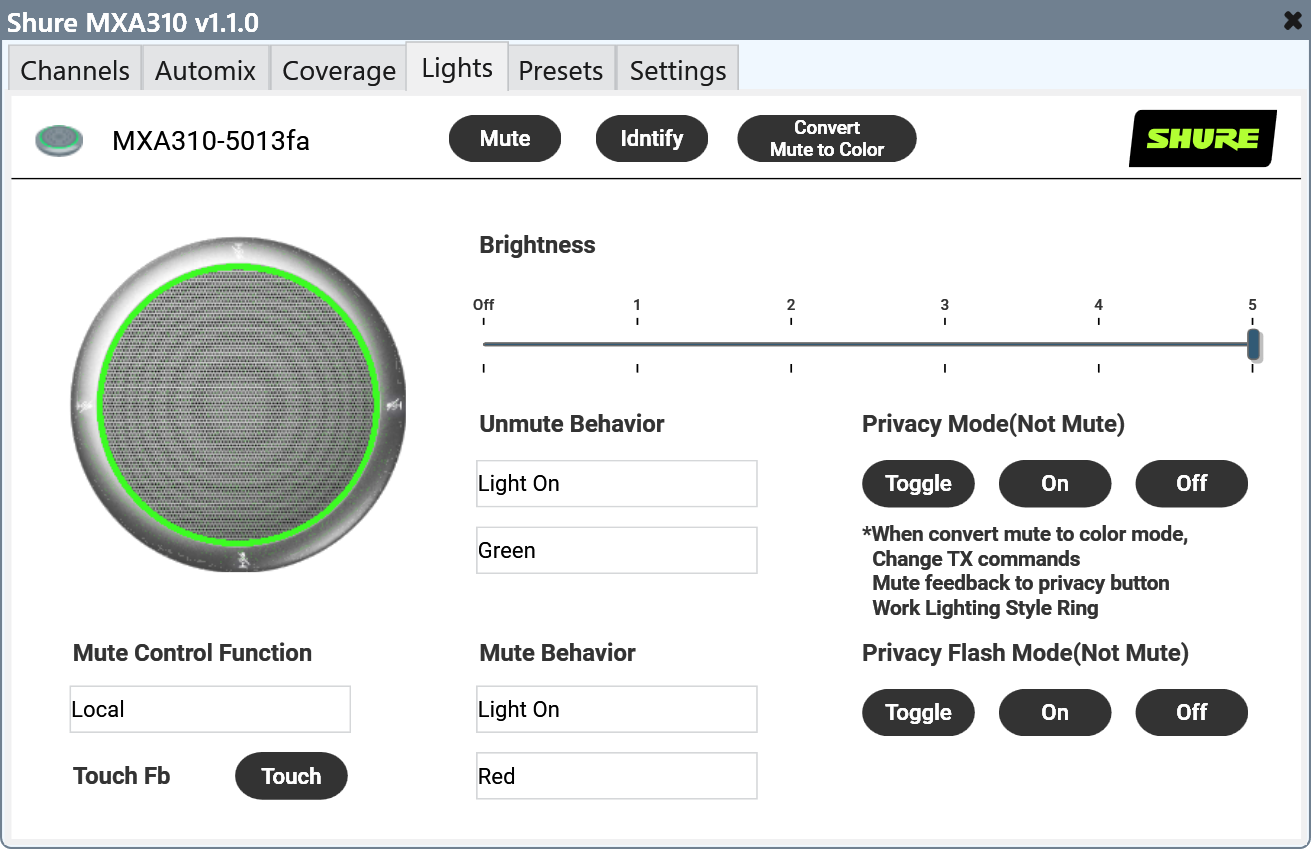
Task: Click the Brightness heading
Action: [x=538, y=245]
